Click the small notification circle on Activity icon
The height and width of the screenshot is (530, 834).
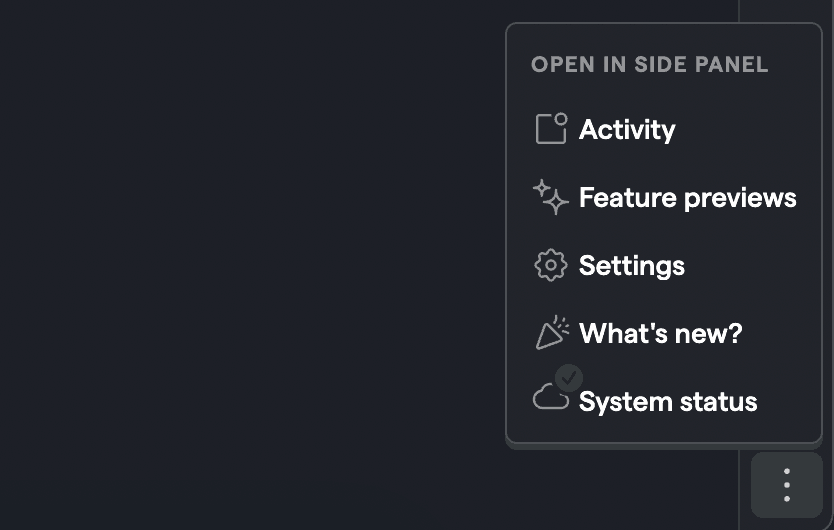[561, 119]
